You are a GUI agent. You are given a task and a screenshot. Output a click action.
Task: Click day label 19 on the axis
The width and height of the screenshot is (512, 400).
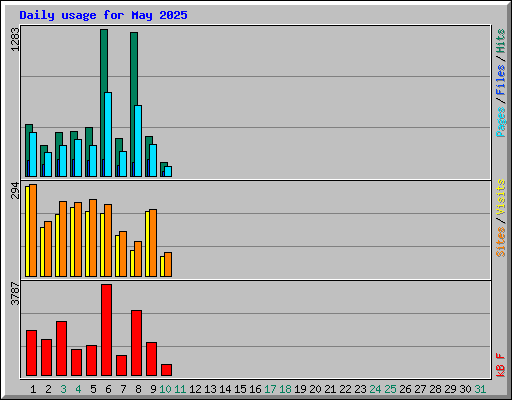tap(300, 389)
